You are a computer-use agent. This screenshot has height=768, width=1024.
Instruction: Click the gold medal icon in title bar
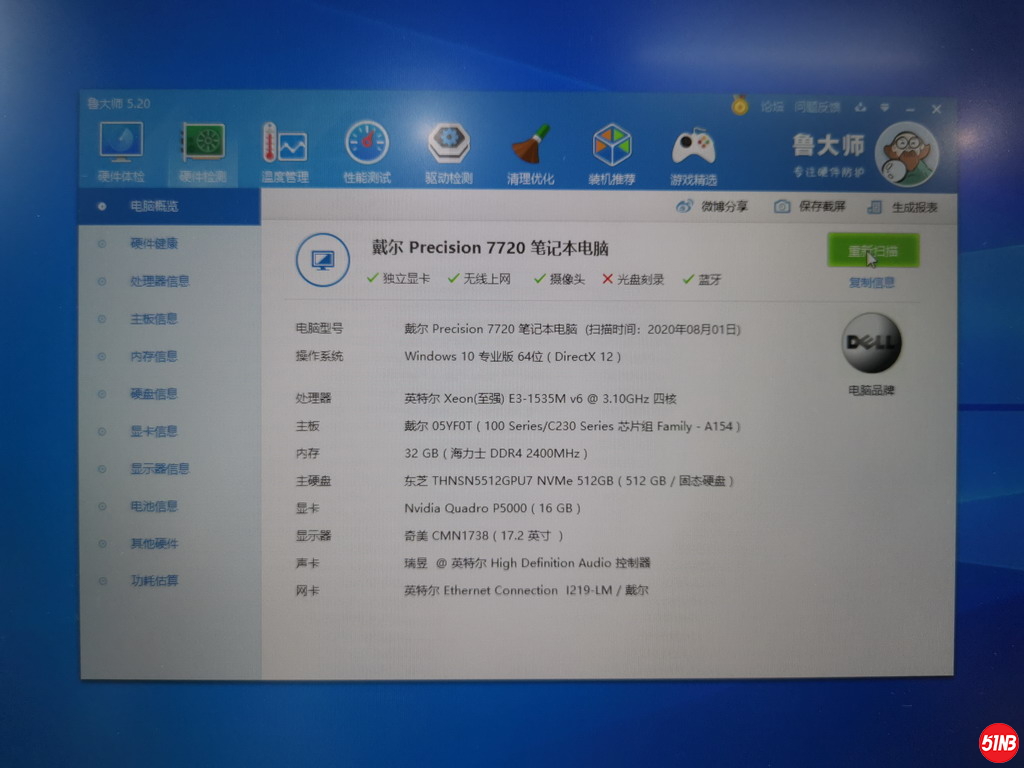click(x=739, y=104)
